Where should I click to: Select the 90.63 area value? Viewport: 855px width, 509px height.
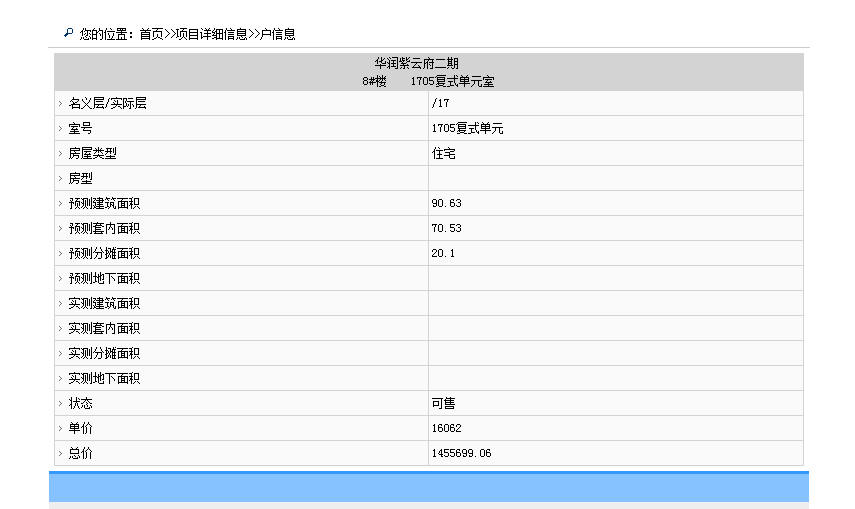[446, 203]
